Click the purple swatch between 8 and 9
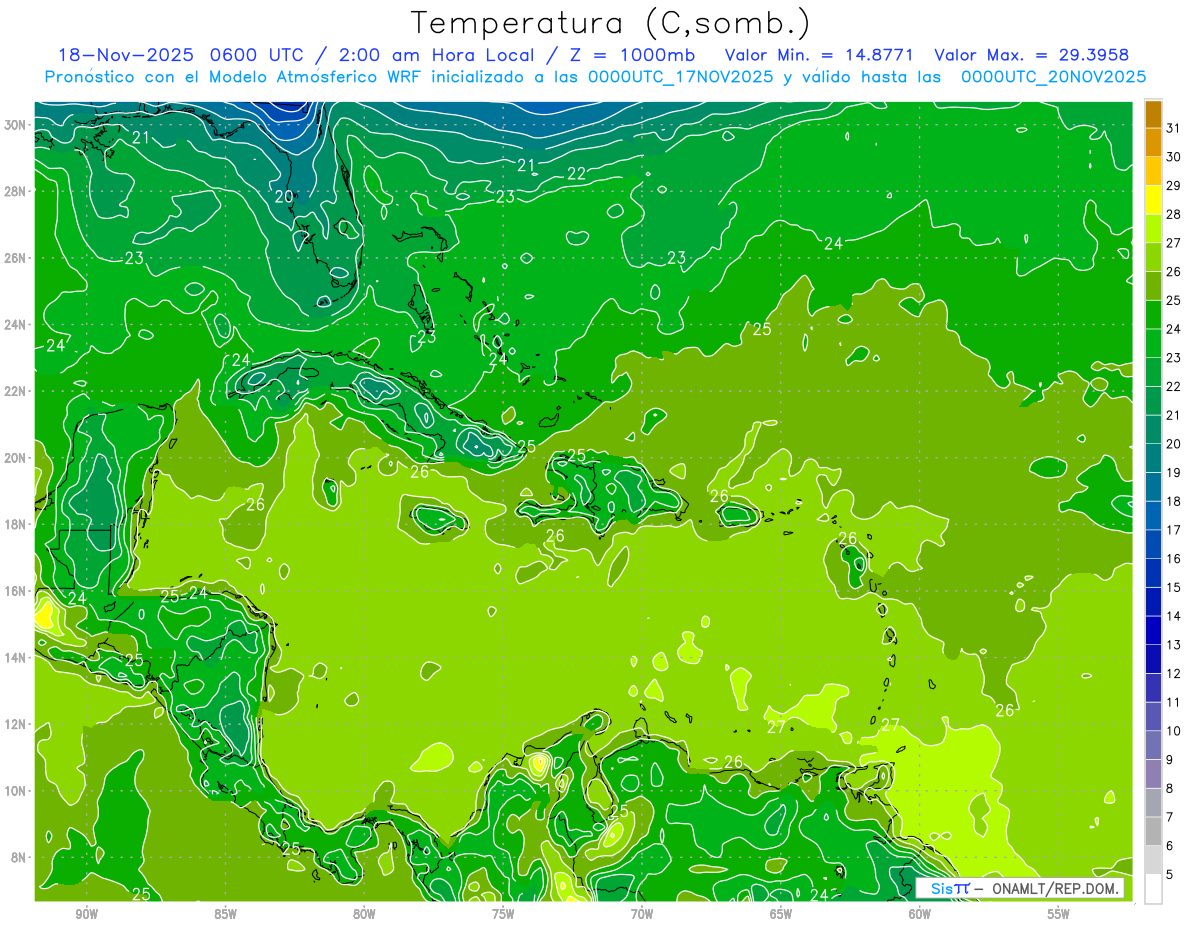This screenshot has height=927, width=1200. pos(1153,774)
